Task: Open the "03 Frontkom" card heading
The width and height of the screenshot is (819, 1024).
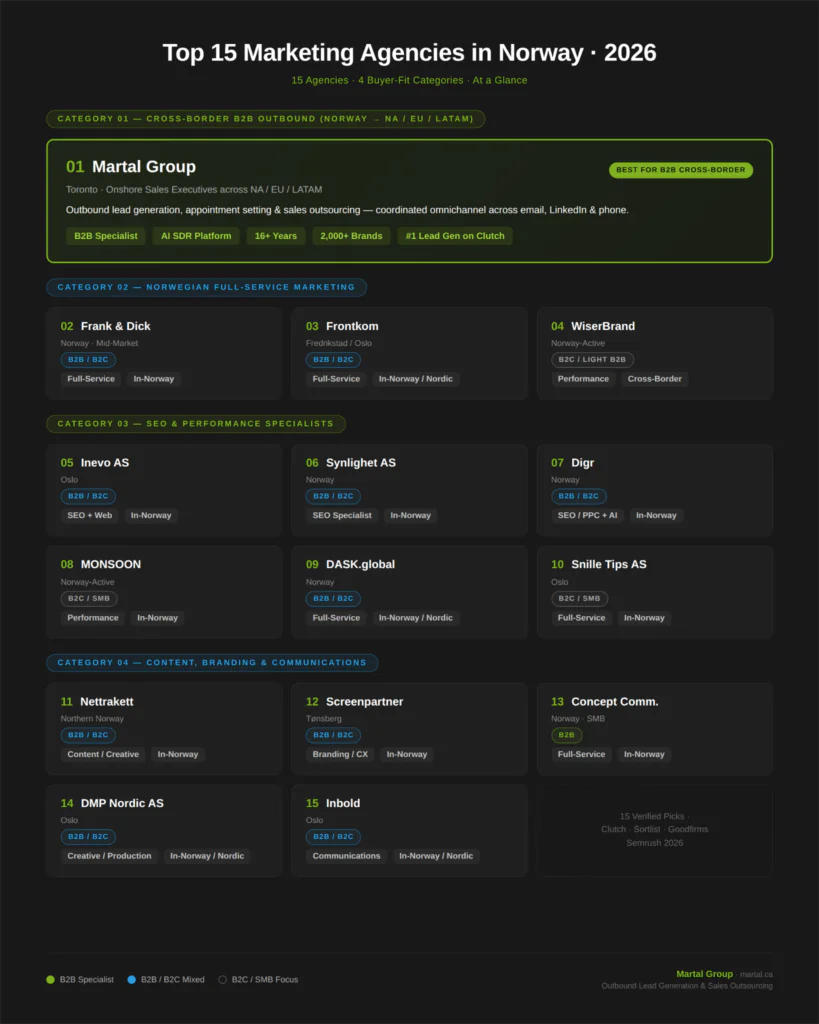Action: pos(342,326)
